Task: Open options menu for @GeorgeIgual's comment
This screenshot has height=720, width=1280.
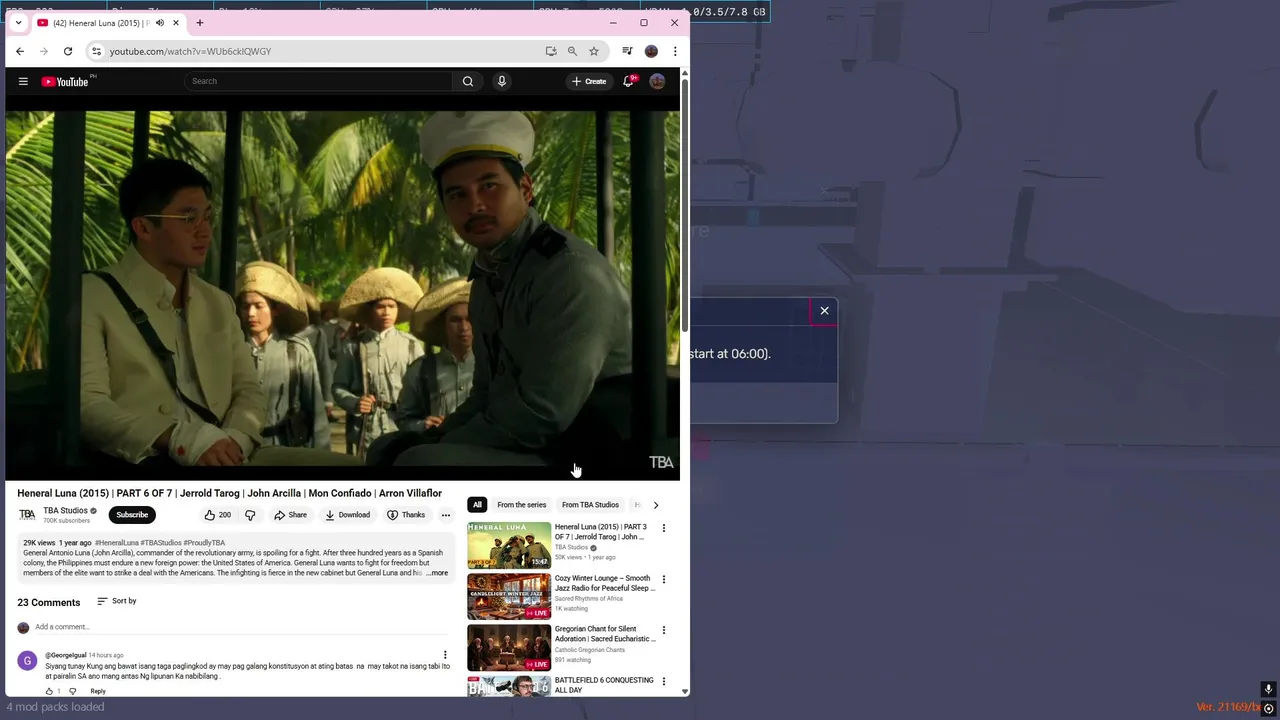Action: pos(446,655)
